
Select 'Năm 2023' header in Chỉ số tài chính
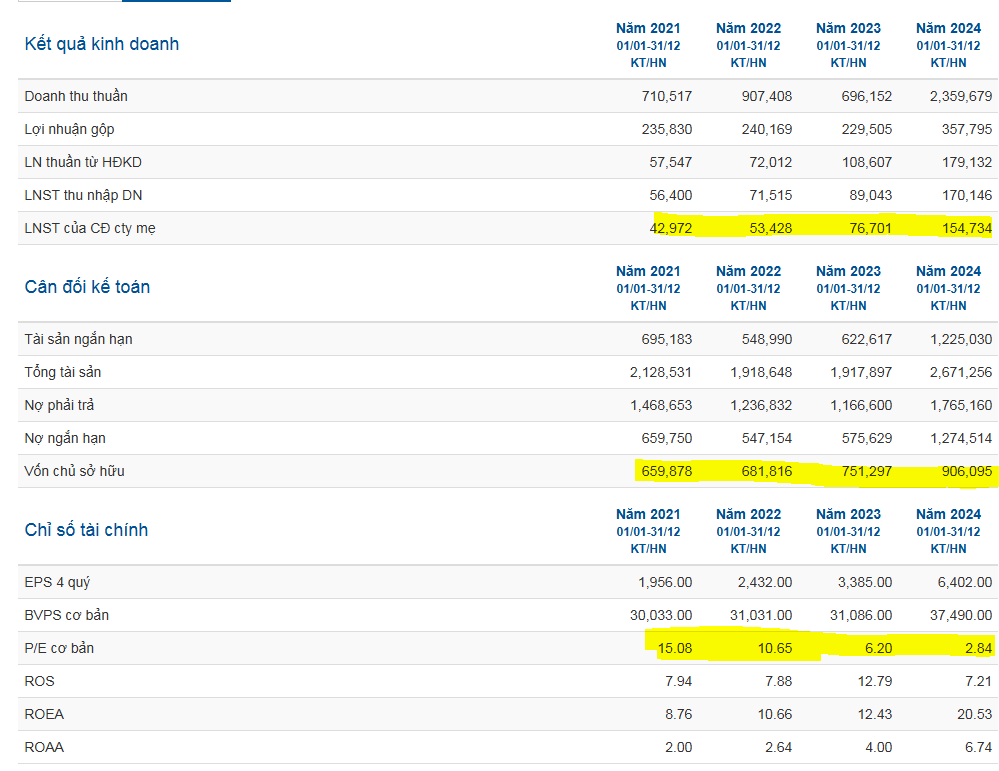848,514
